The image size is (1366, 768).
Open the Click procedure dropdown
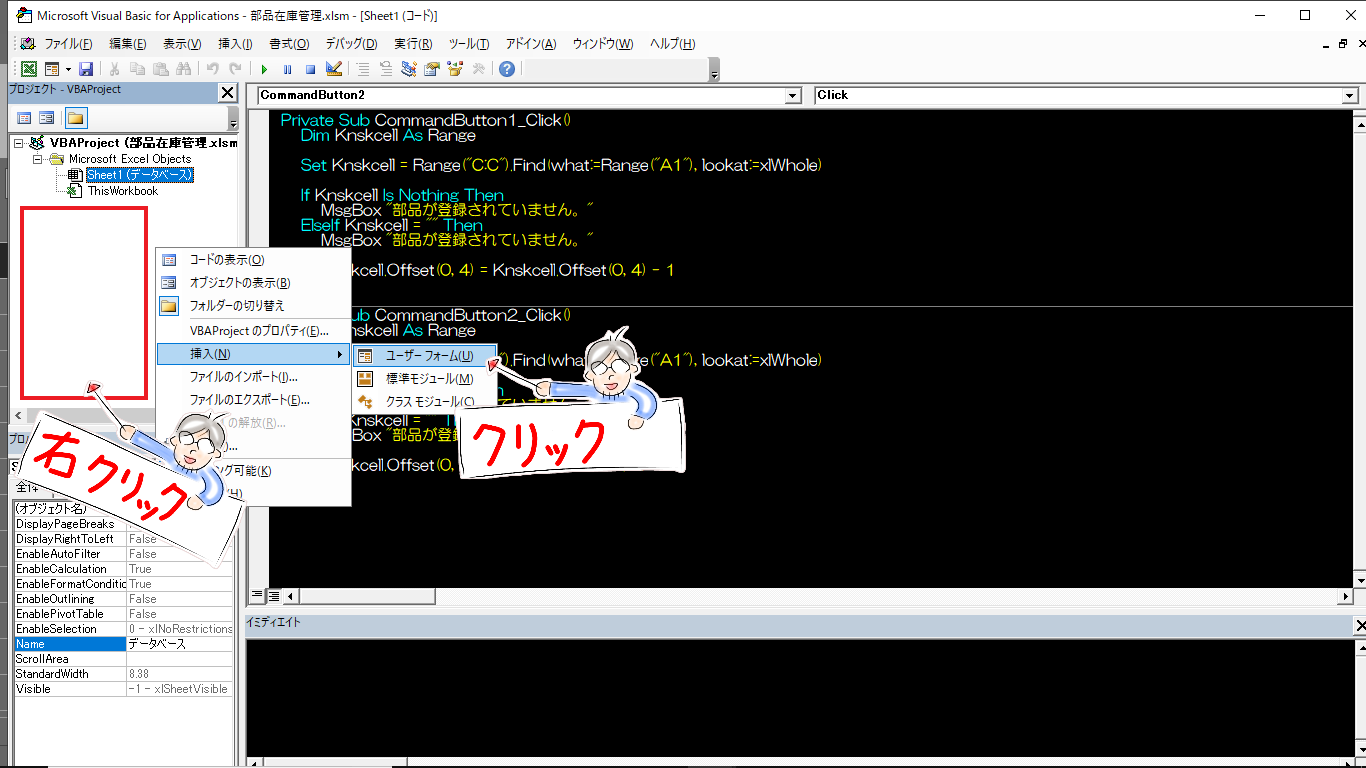(1349, 96)
